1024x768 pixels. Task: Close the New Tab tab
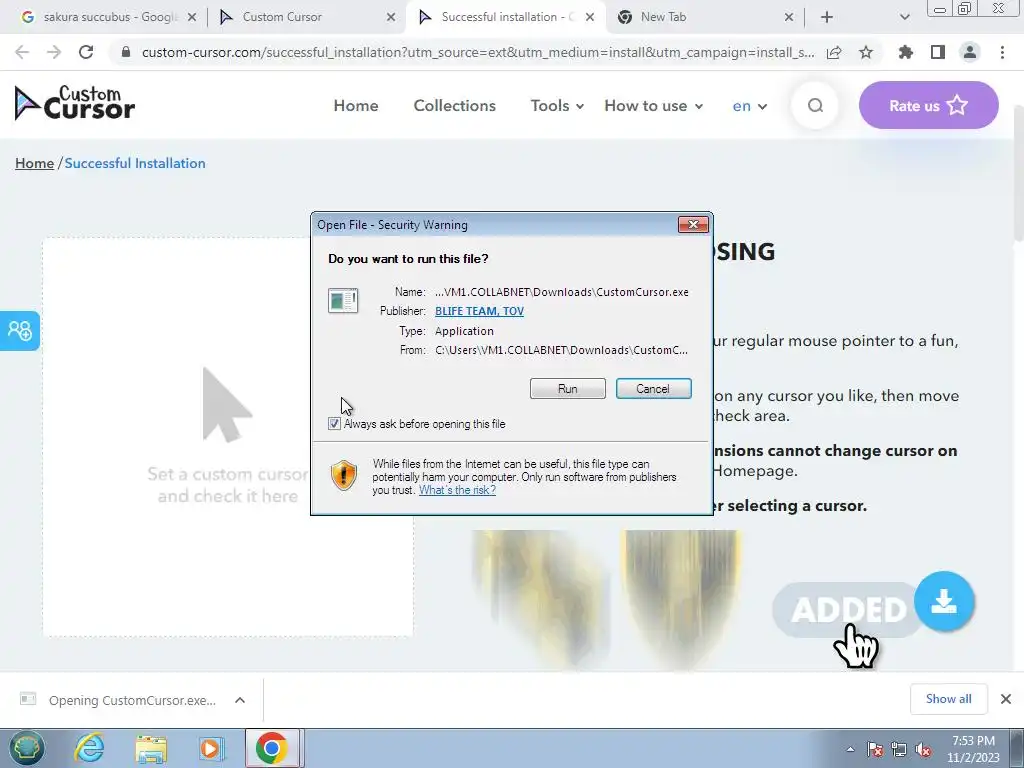[x=789, y=17]
